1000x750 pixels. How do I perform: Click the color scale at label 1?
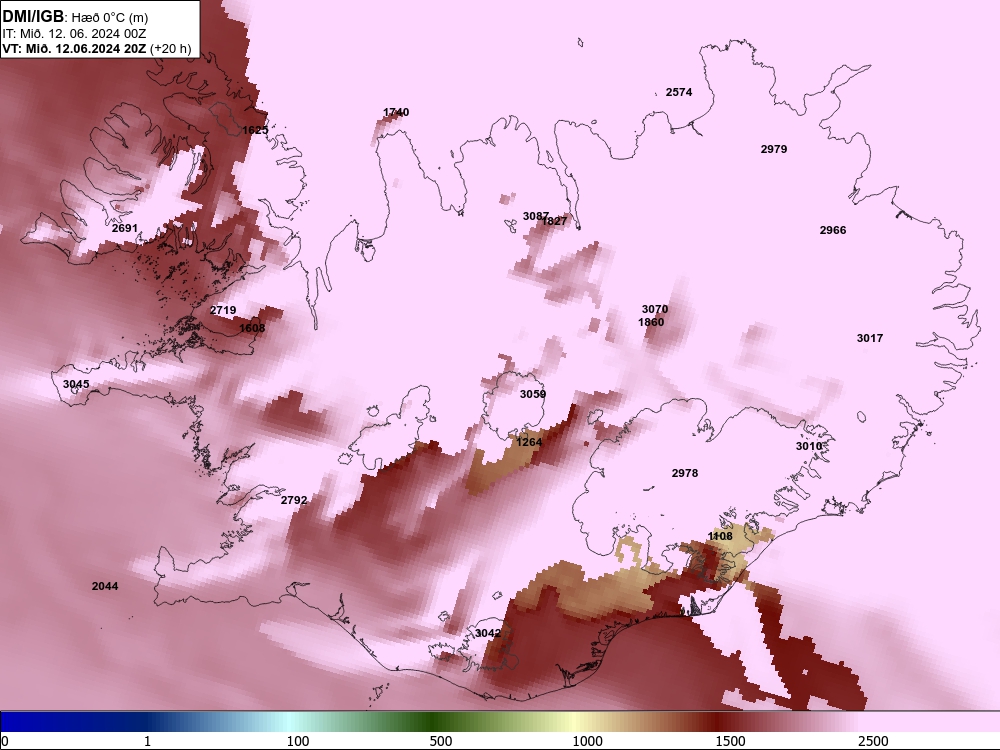tap(147, 741)
